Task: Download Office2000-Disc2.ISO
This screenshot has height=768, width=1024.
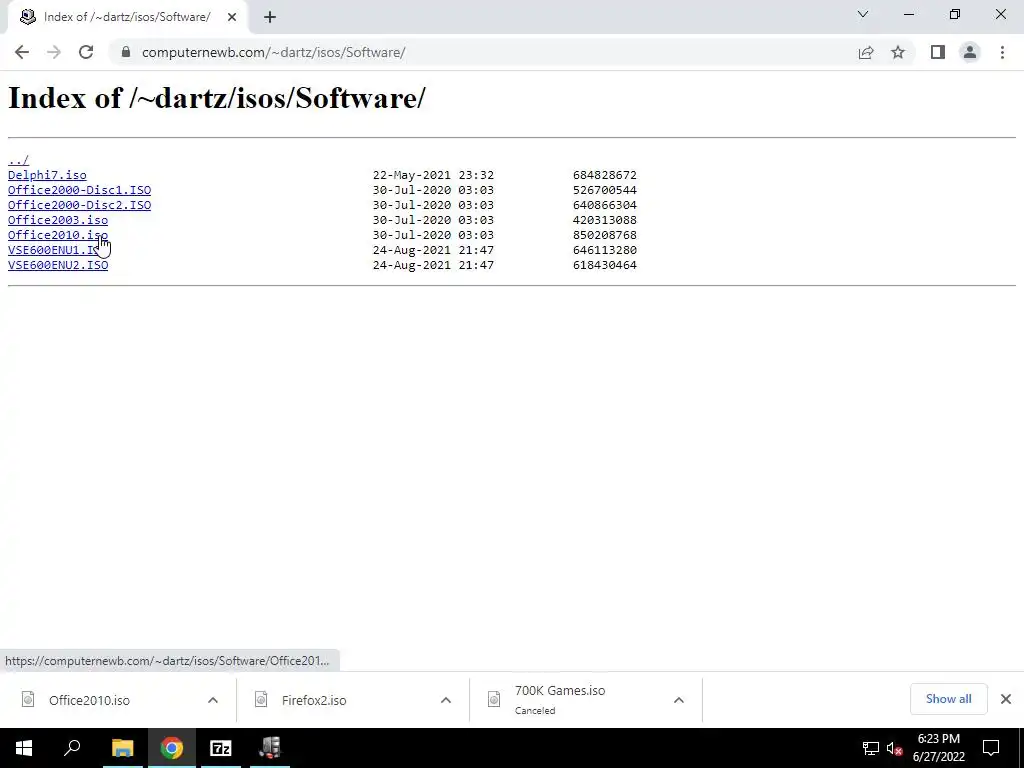Action: [x=80, y=205]
